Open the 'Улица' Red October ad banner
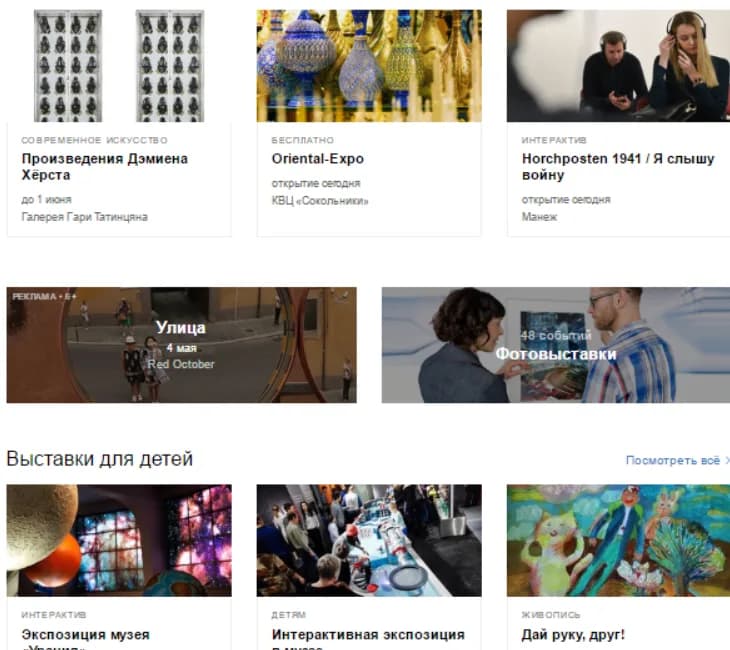The width and height of the screenshot is (730, 650). coord(182,345)
